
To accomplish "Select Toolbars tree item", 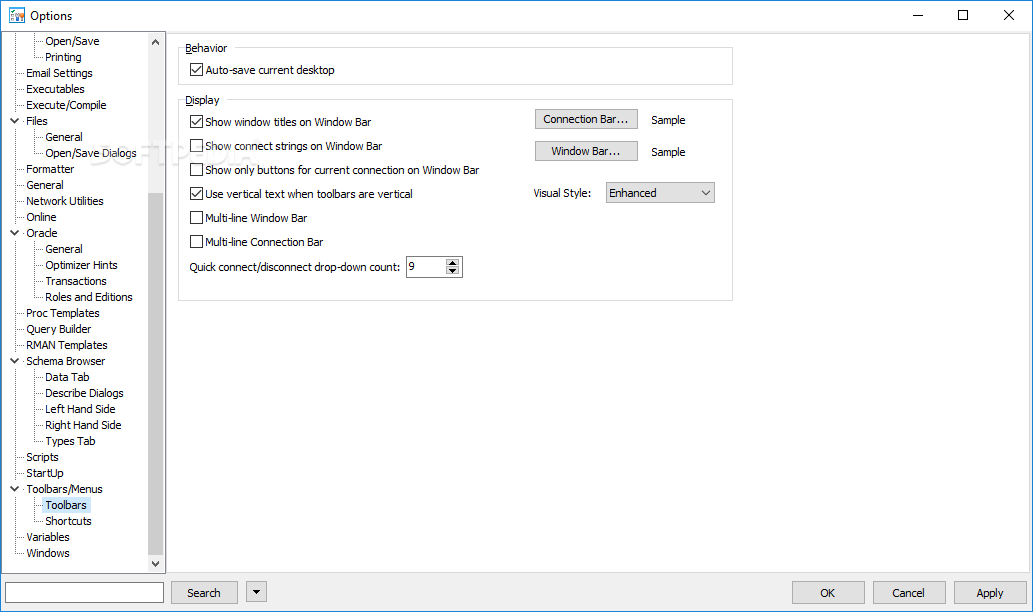I will 66,505.
